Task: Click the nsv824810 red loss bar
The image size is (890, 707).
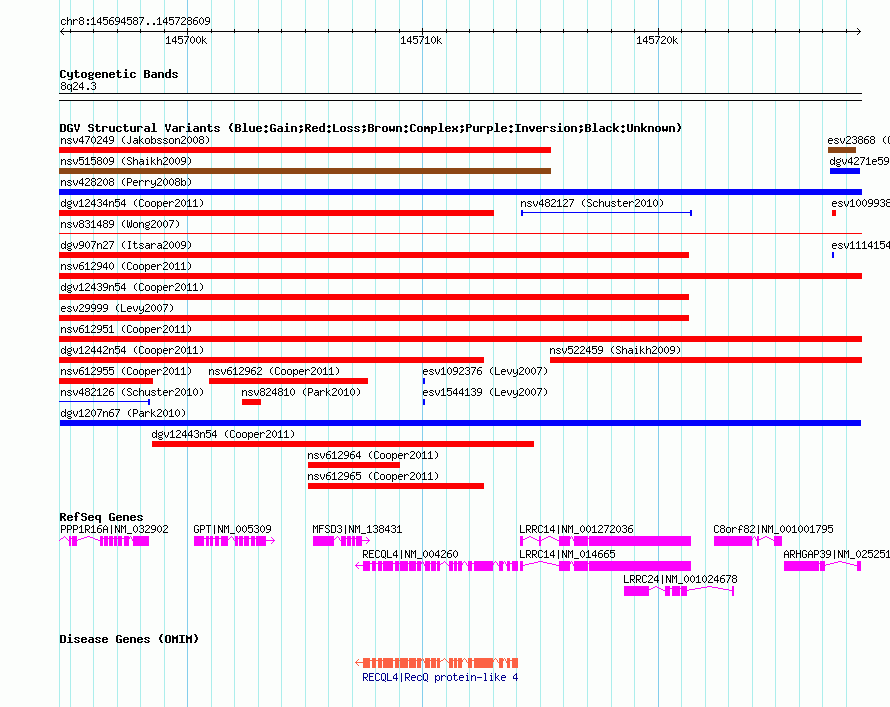Action: [x=251, y=402]
